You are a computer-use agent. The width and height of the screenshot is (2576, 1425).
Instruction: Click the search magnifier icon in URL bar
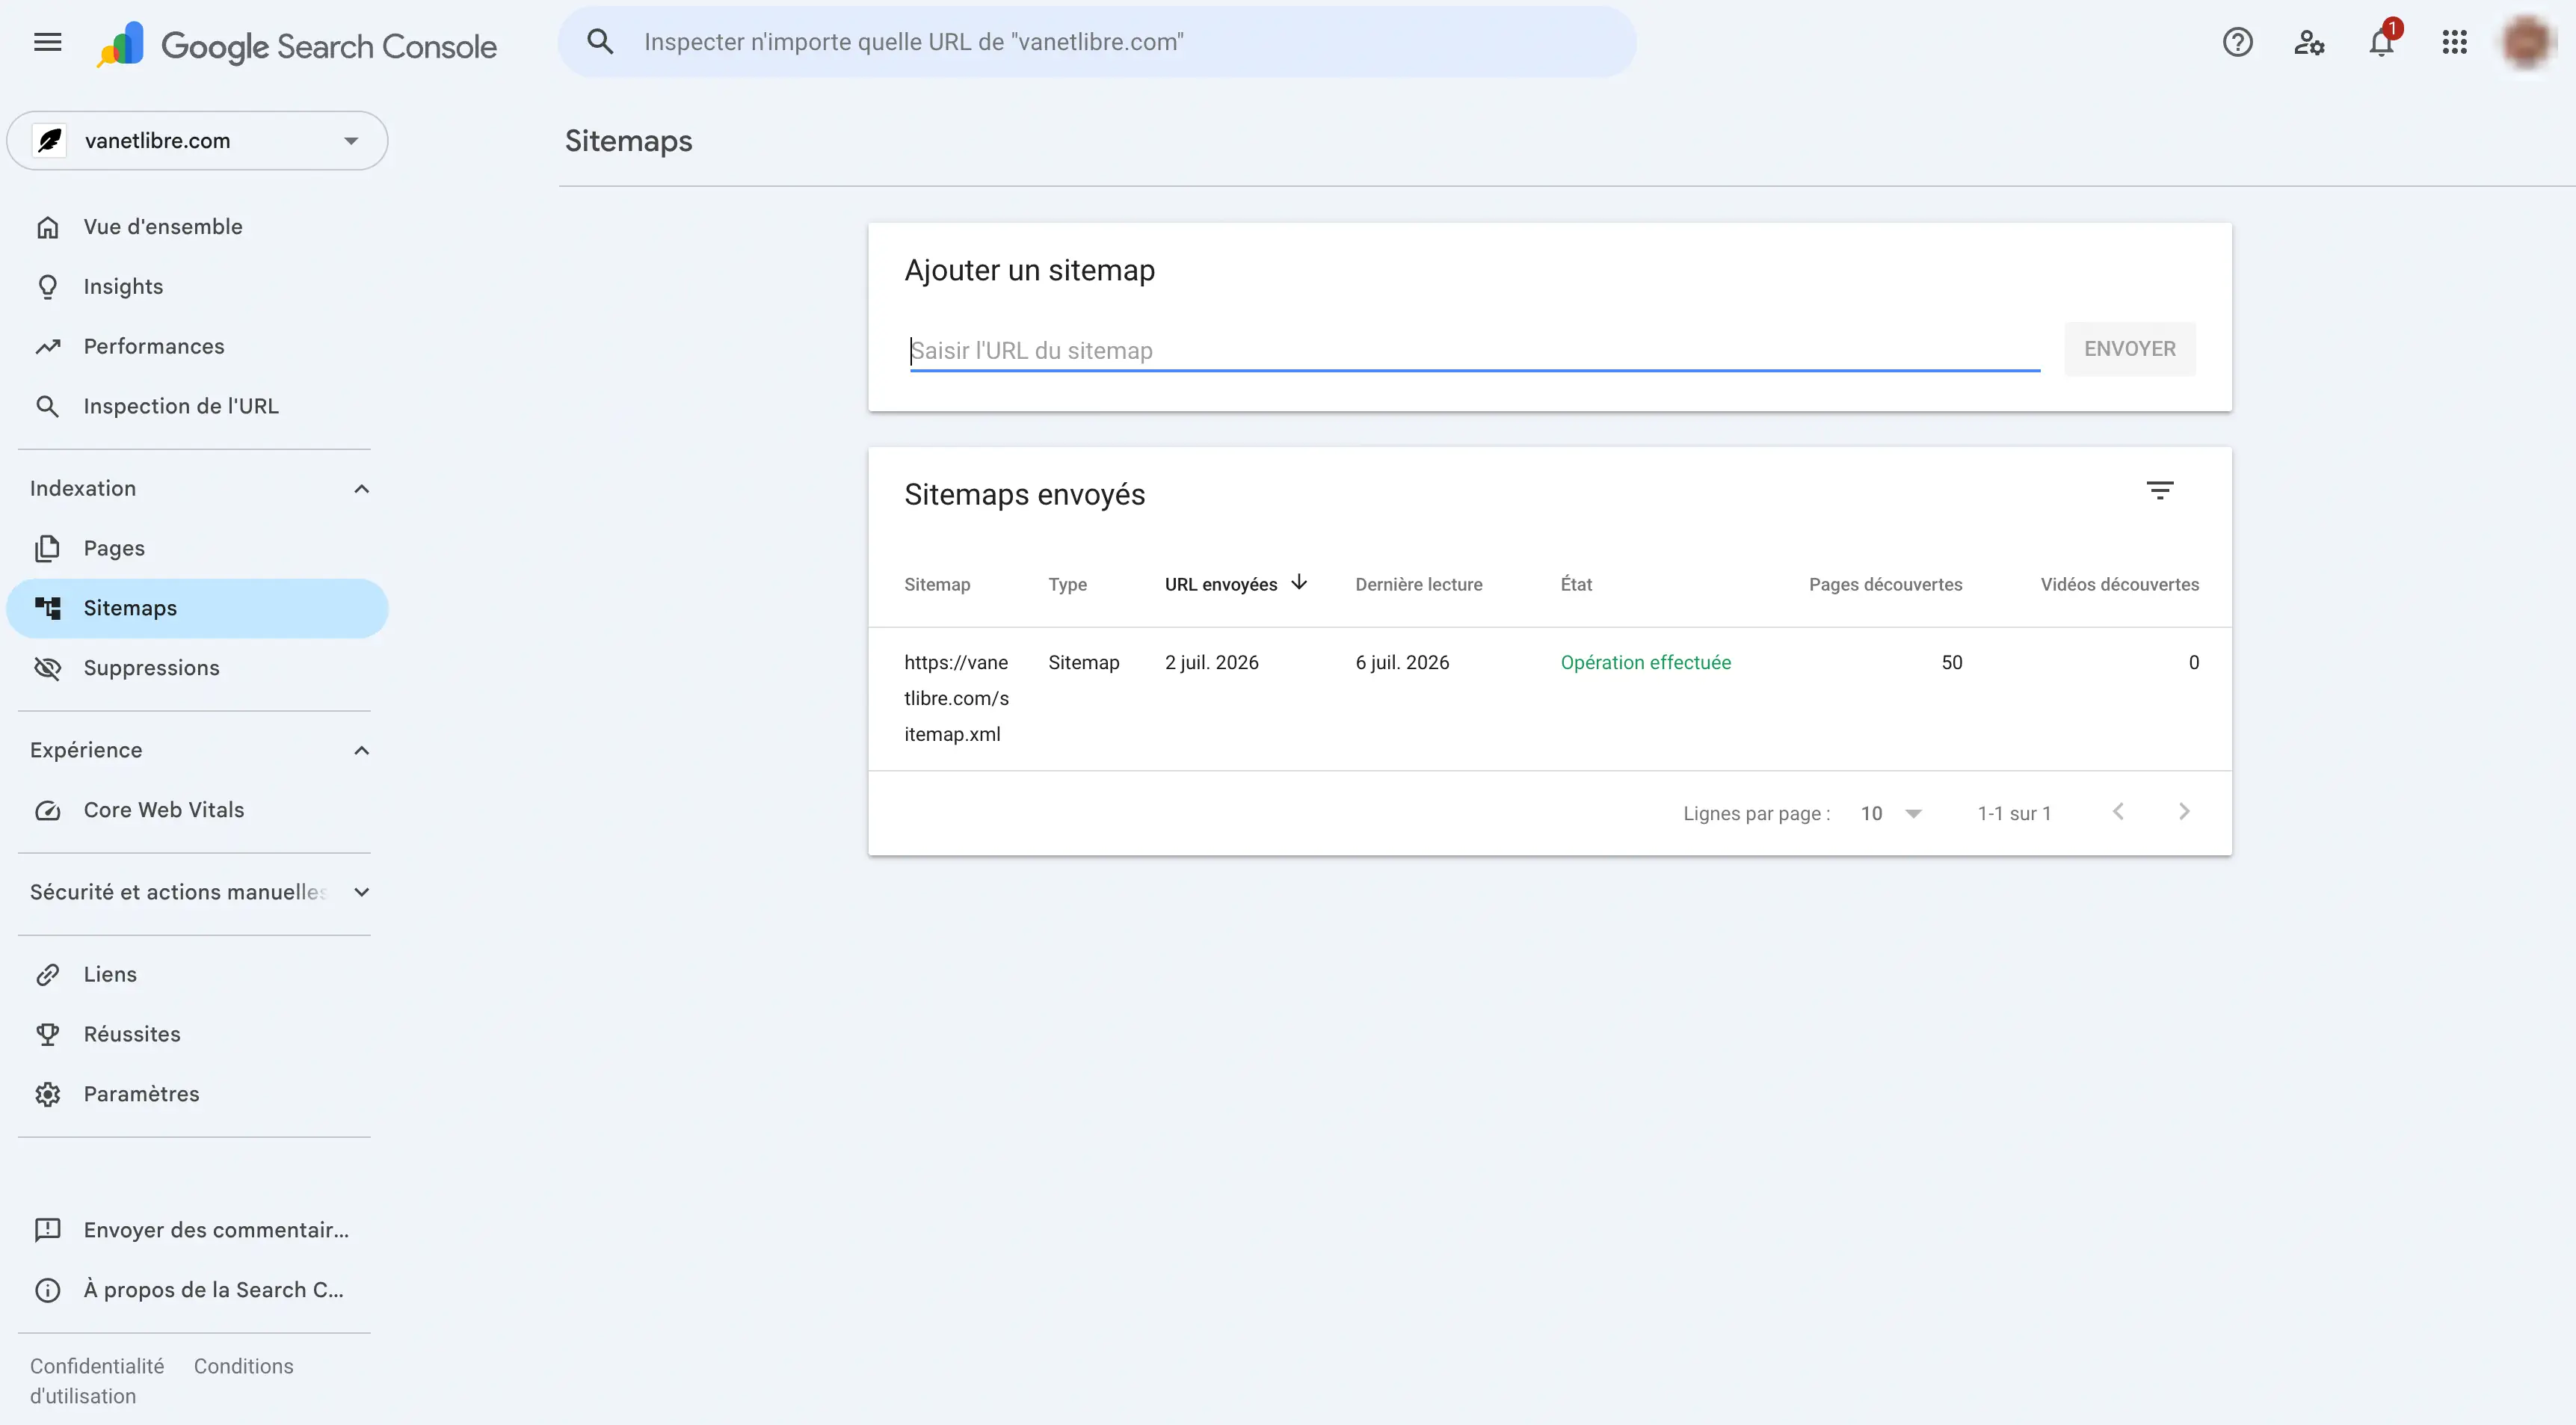tap(600, 42)
